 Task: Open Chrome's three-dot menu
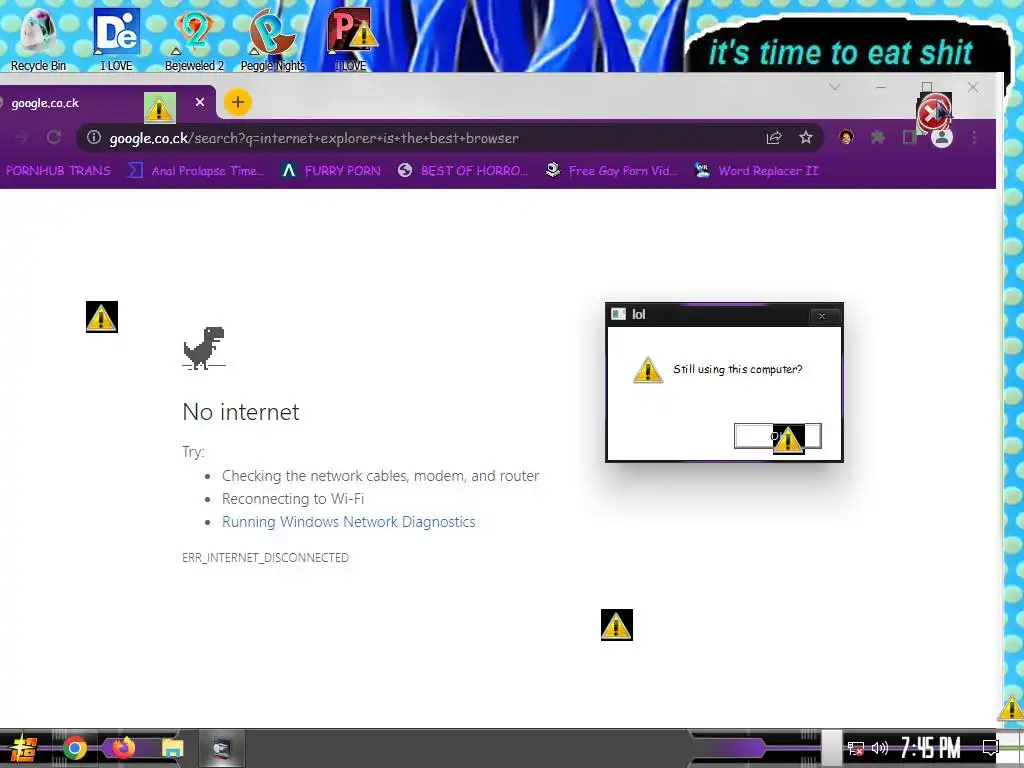pos(974,138)
